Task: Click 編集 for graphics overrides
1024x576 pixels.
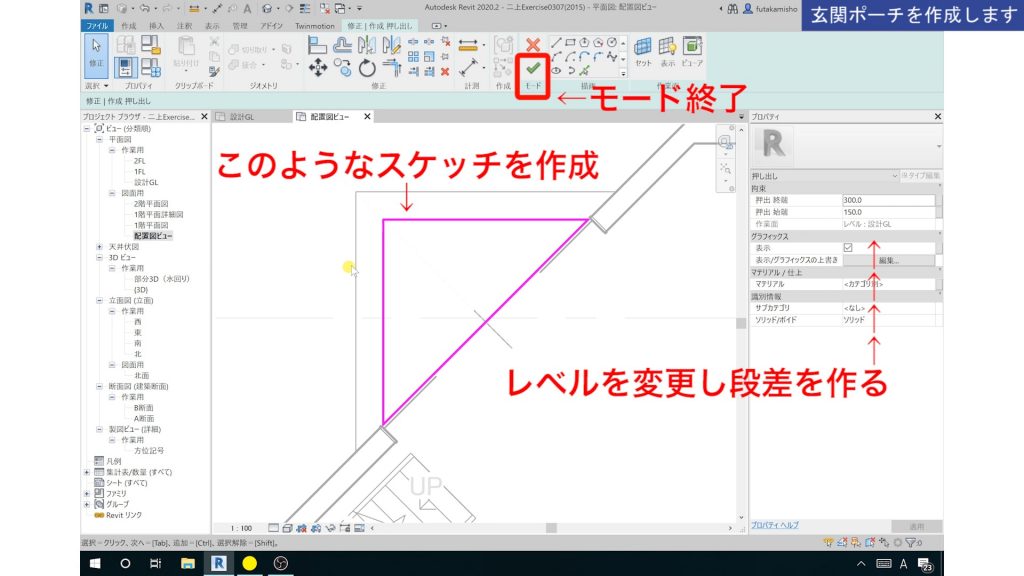Action: [x=888, y=258]
